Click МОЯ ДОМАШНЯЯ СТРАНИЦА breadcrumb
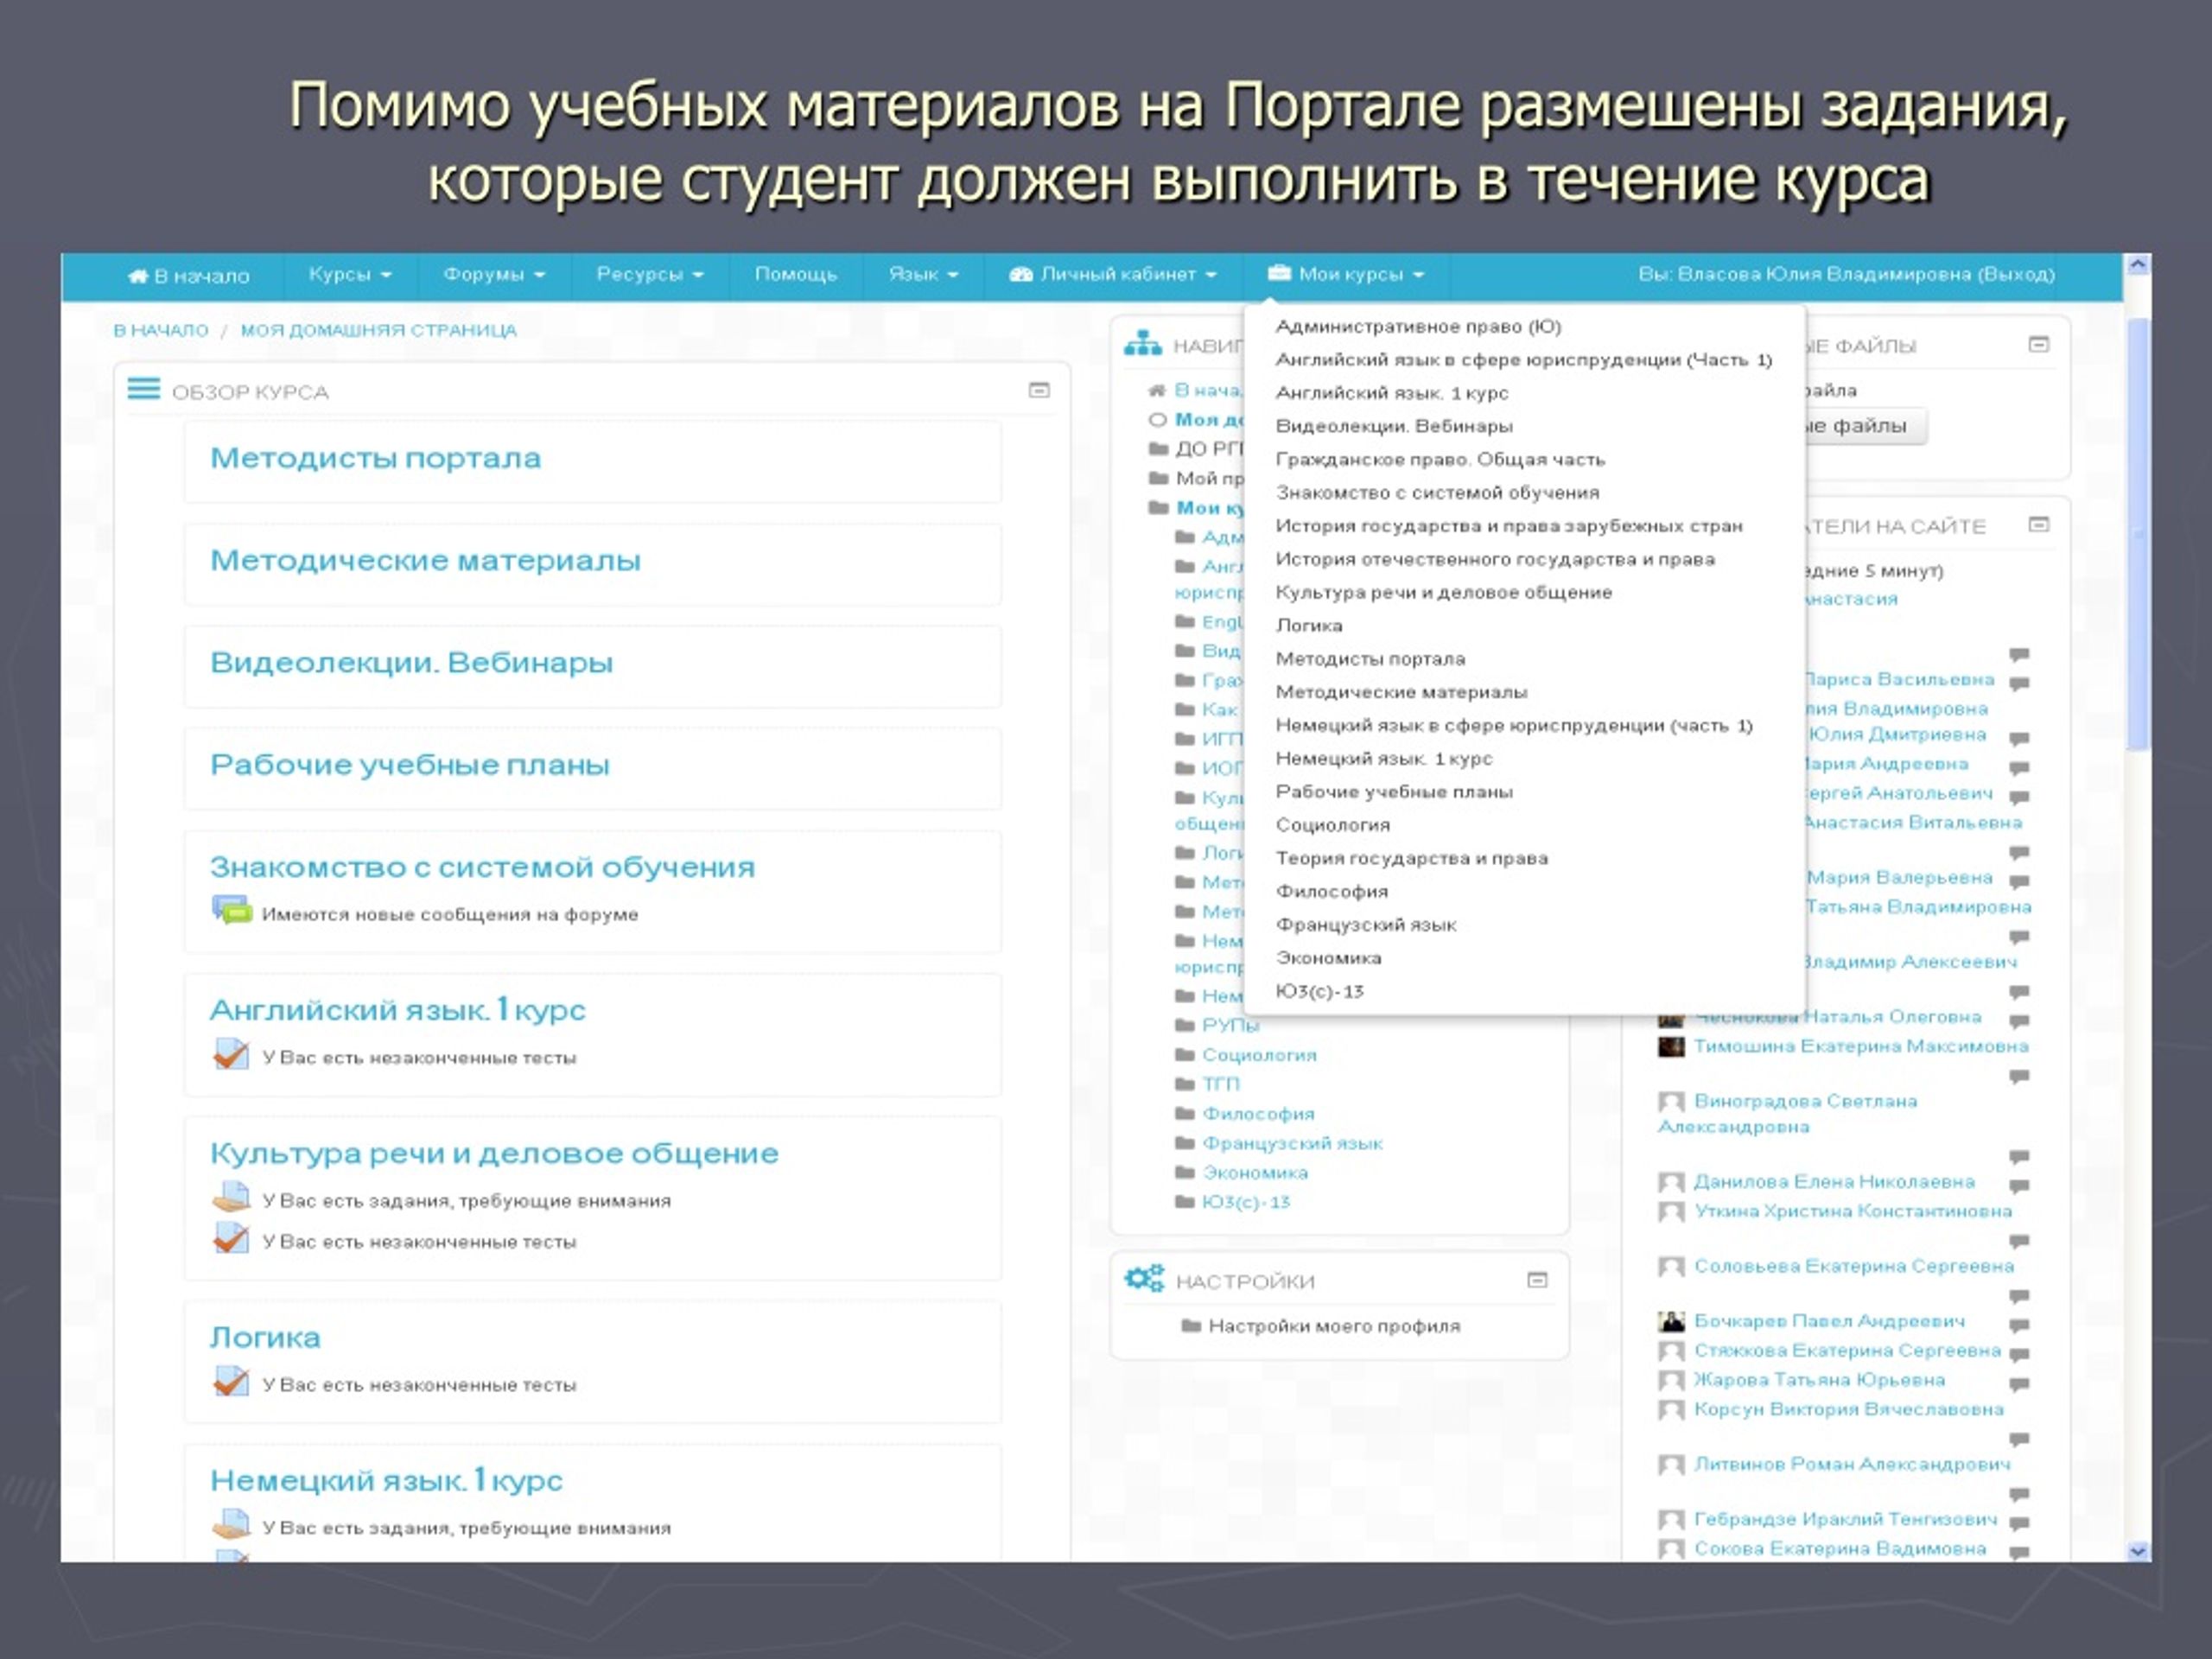Image resolution: width=2212 pixels, height=1659 pixels. click(x=378, y=330)
